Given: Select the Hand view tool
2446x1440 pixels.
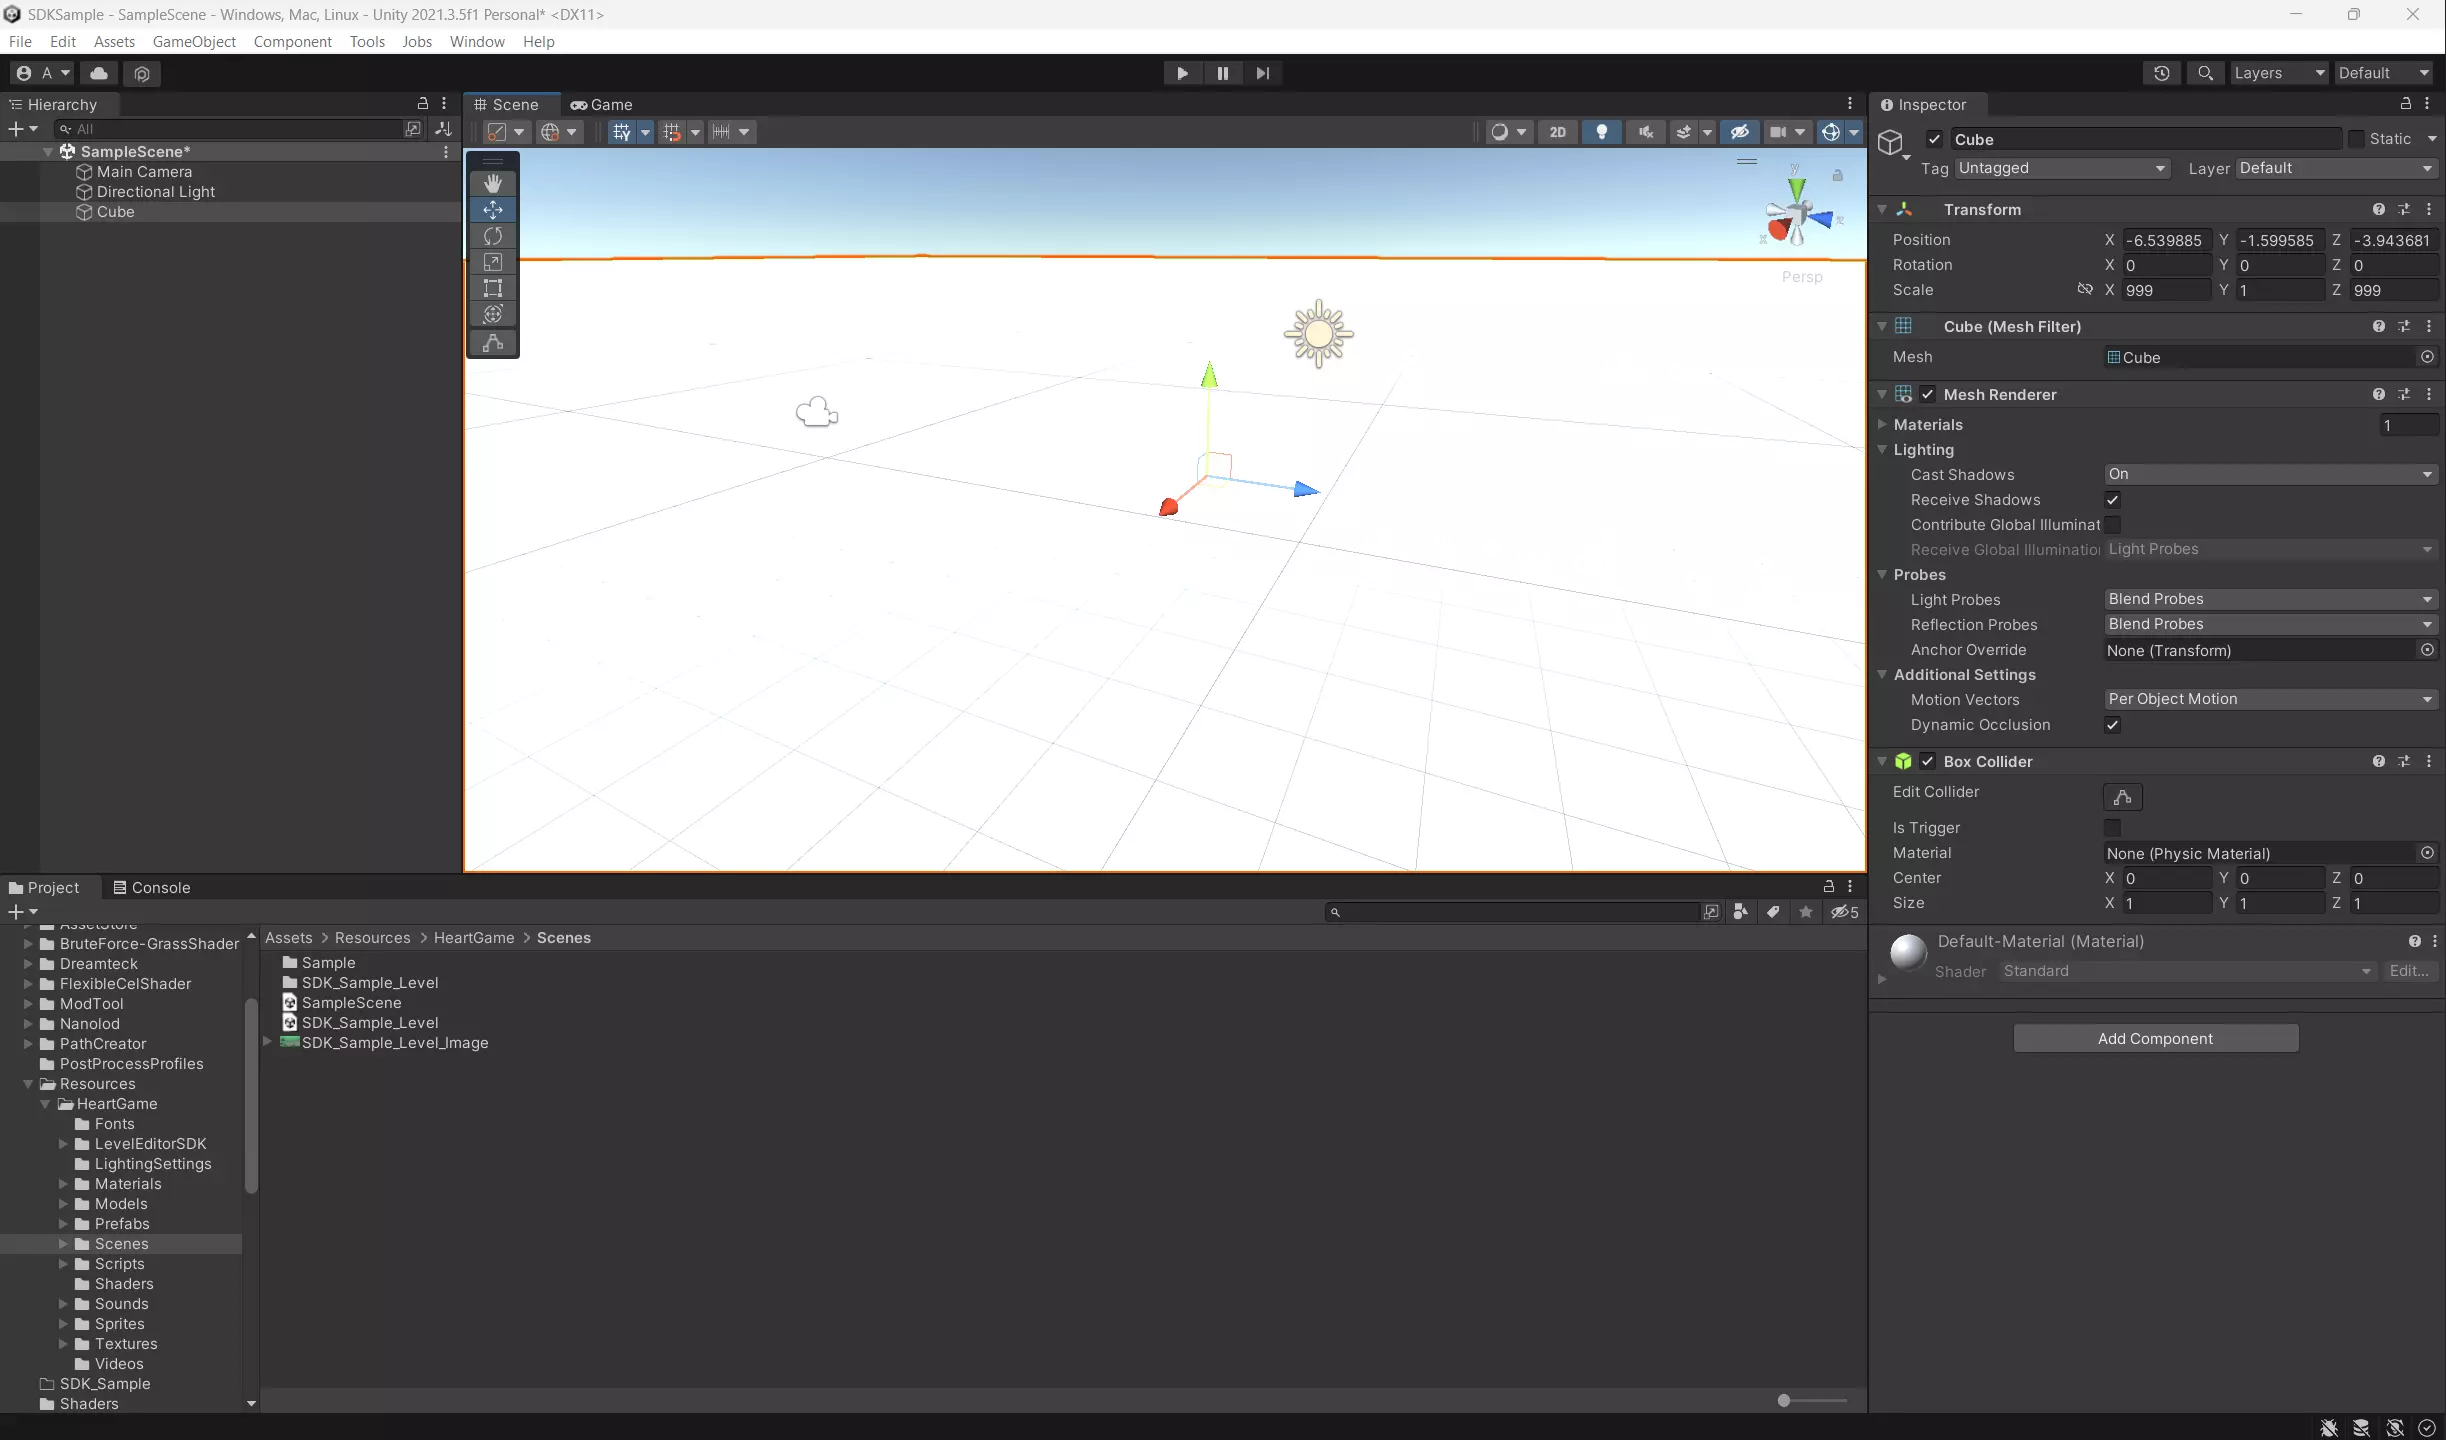Looking at the screenshot, I should 492,183.
